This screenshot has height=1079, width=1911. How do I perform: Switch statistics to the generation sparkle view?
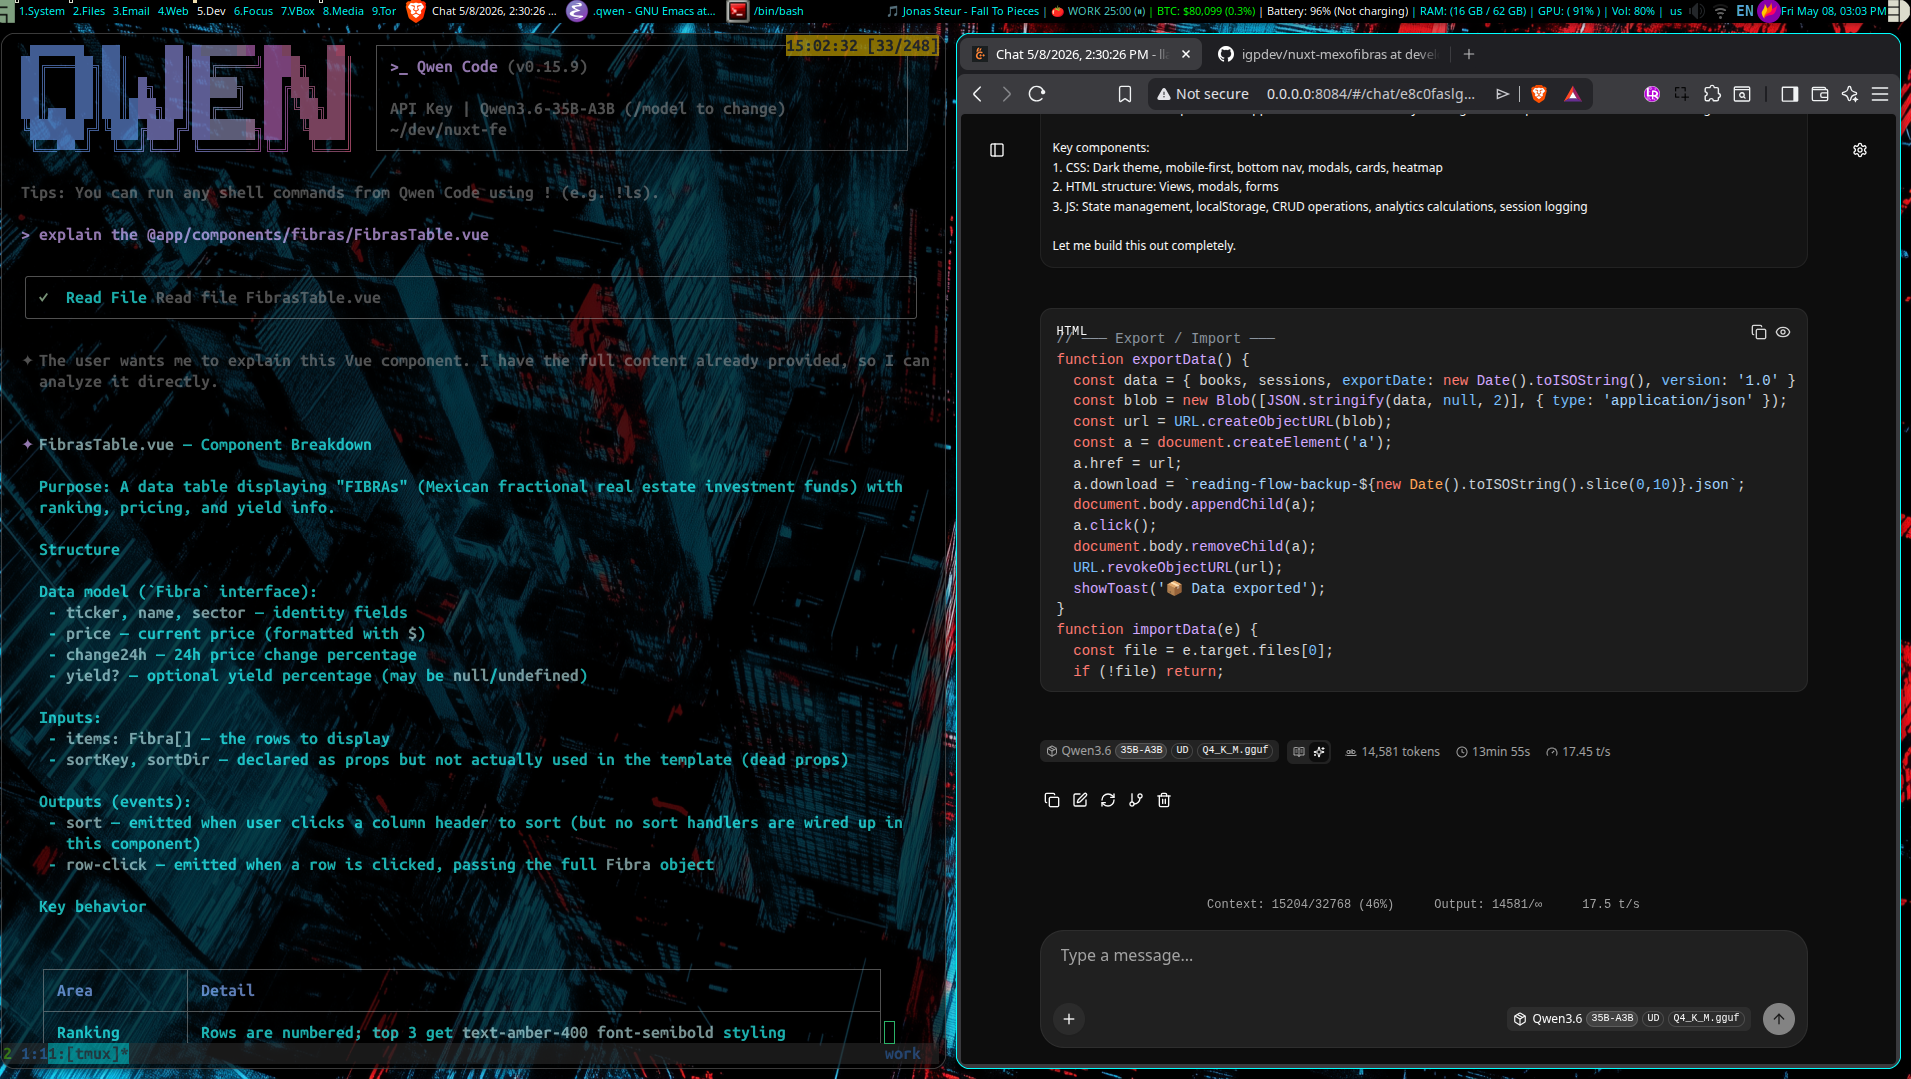click(x=1319, y=751)
